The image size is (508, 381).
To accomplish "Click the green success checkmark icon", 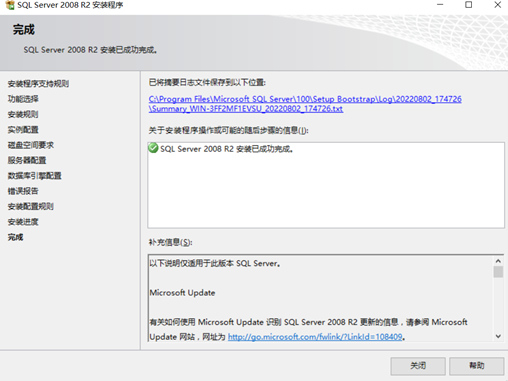I will coord(153,148).
